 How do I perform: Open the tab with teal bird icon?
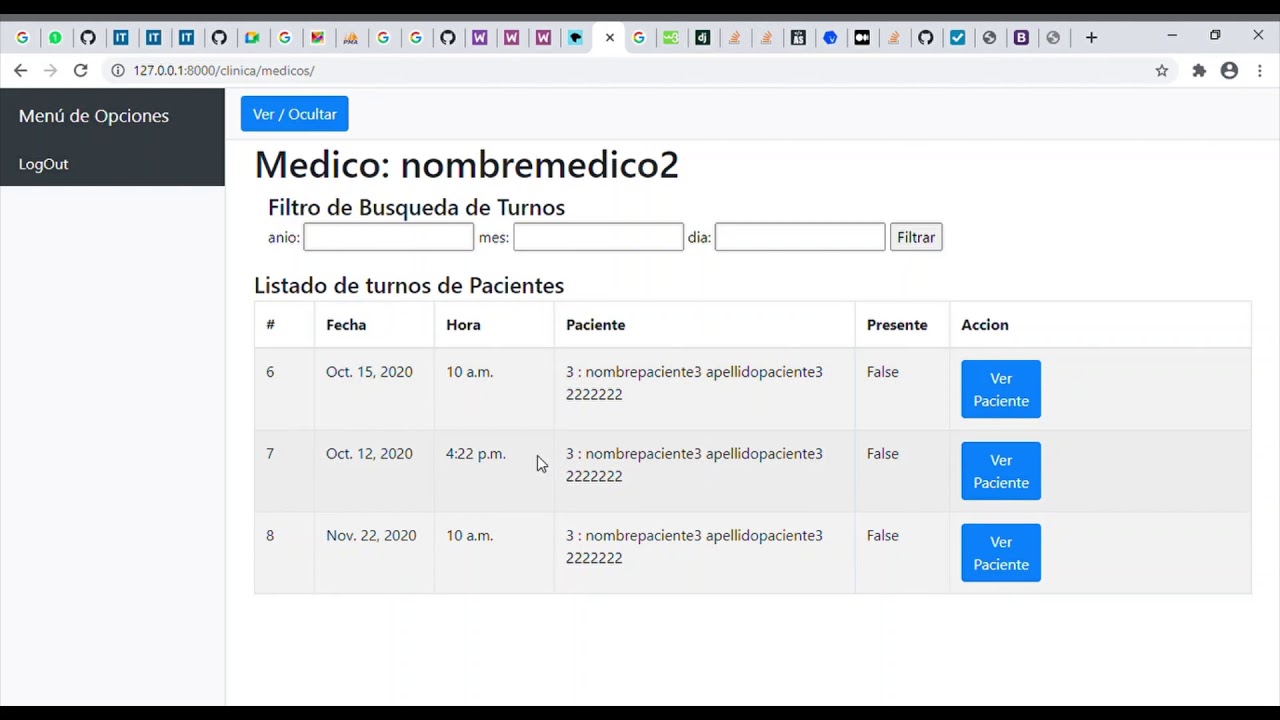coord(575,38)
